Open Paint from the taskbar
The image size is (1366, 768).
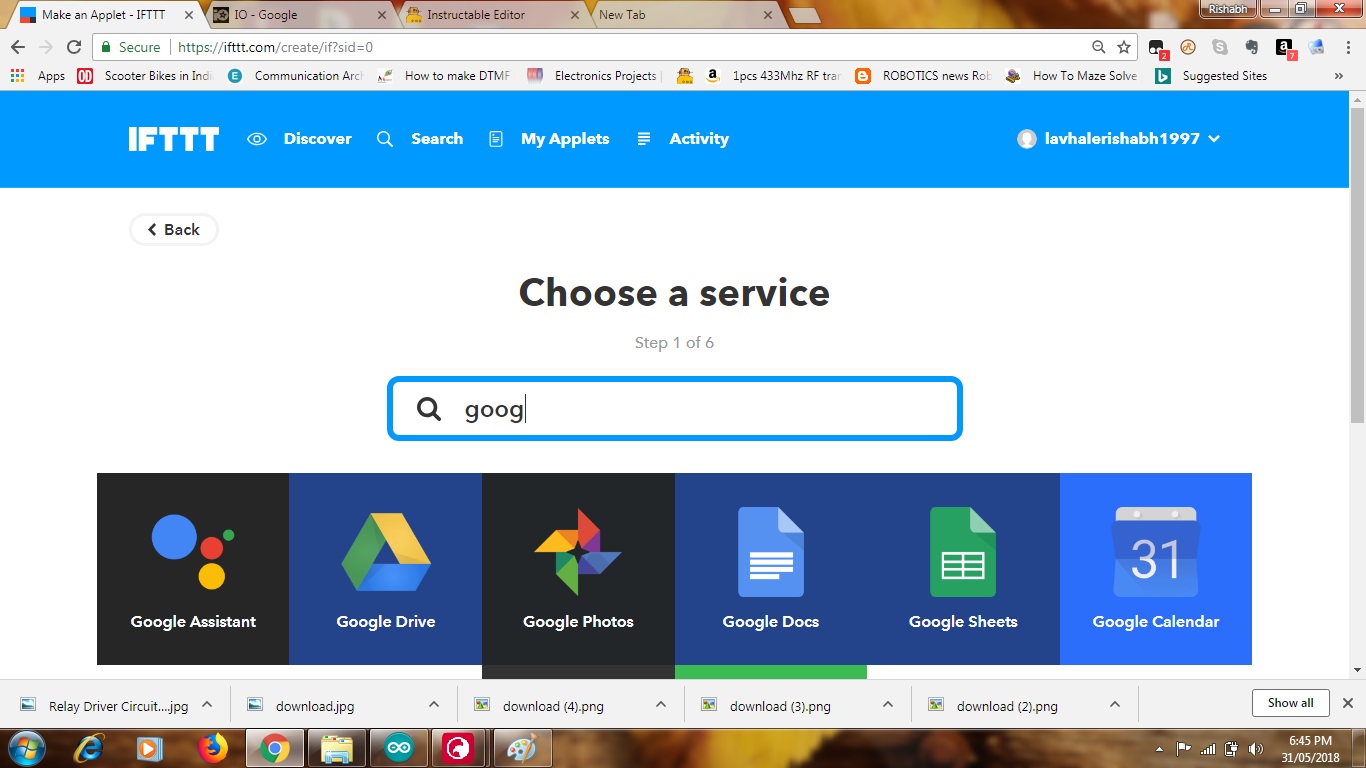pyautogui.click(x=521, y=748)
